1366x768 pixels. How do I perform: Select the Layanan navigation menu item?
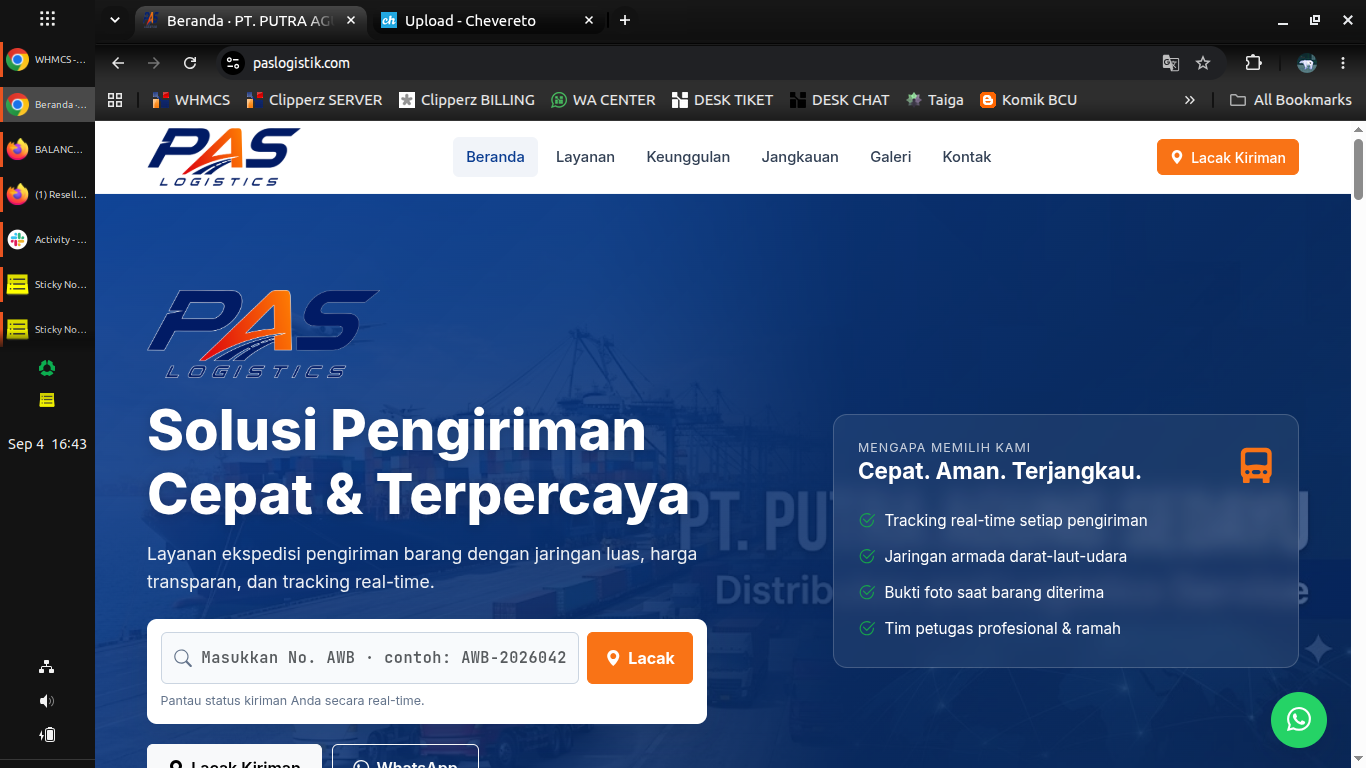pos(585,157)
